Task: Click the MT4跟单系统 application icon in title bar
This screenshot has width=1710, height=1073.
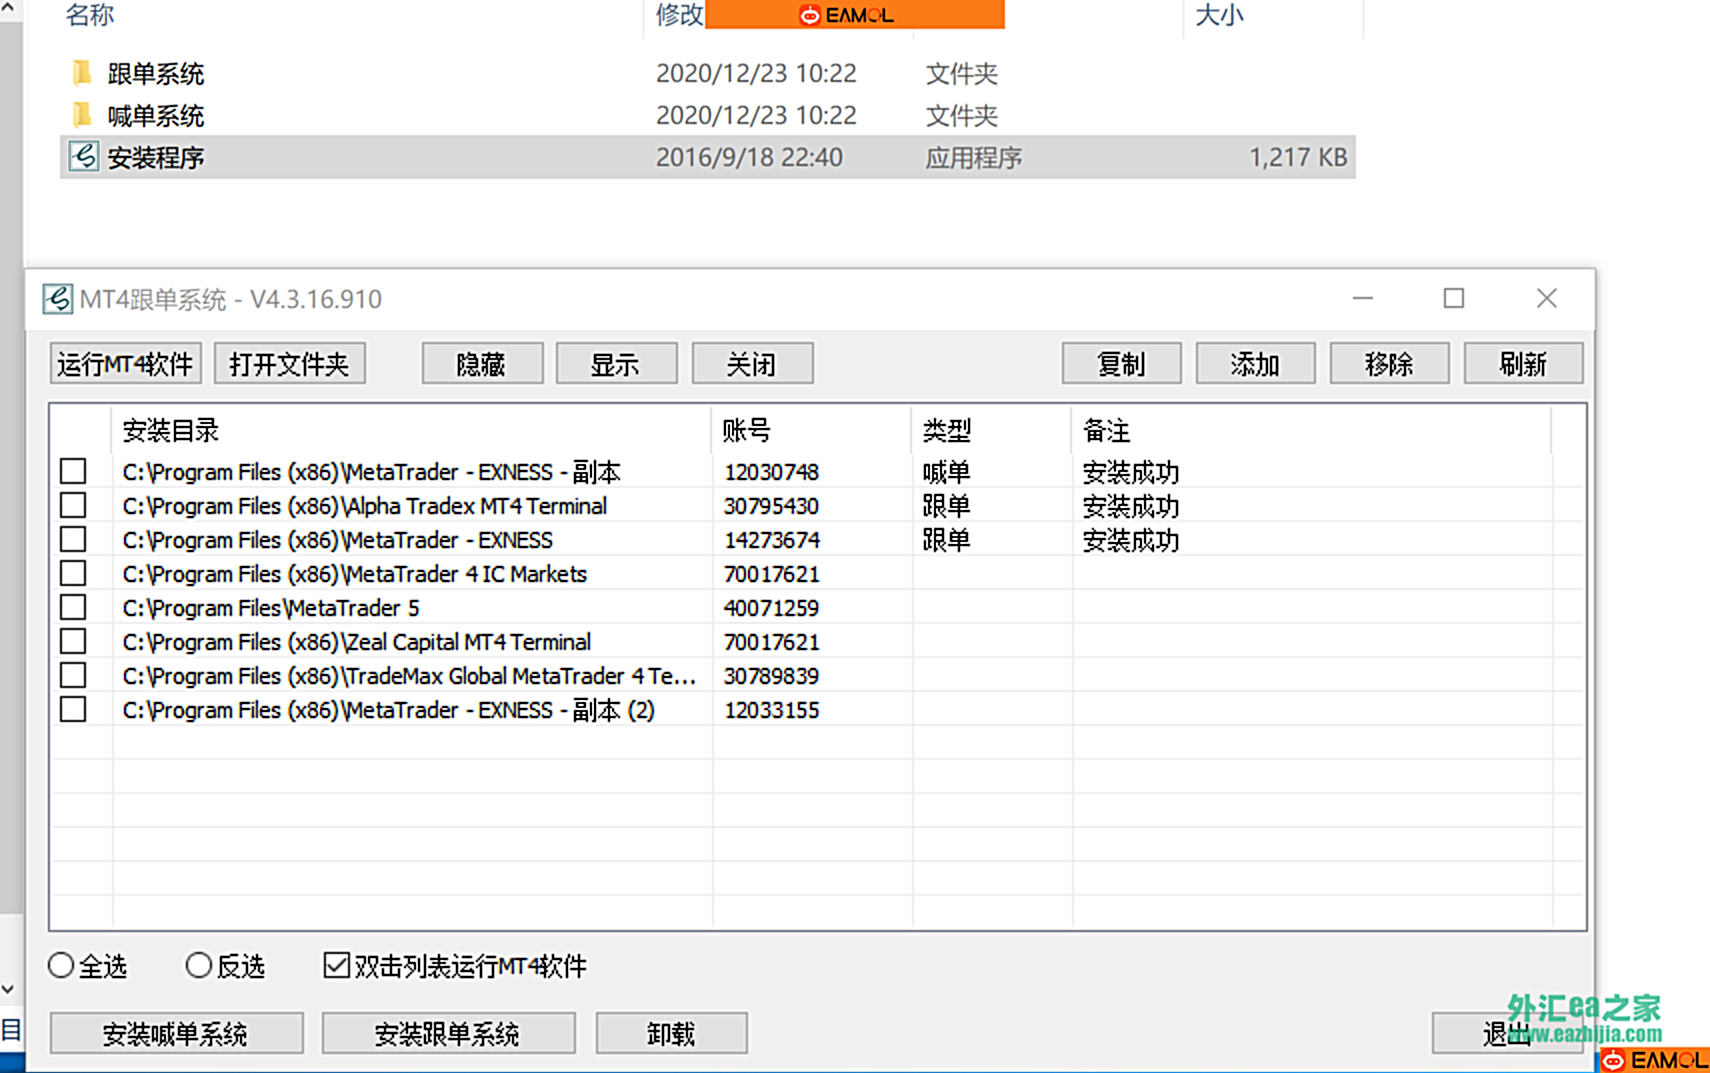Action: [57, 298]
